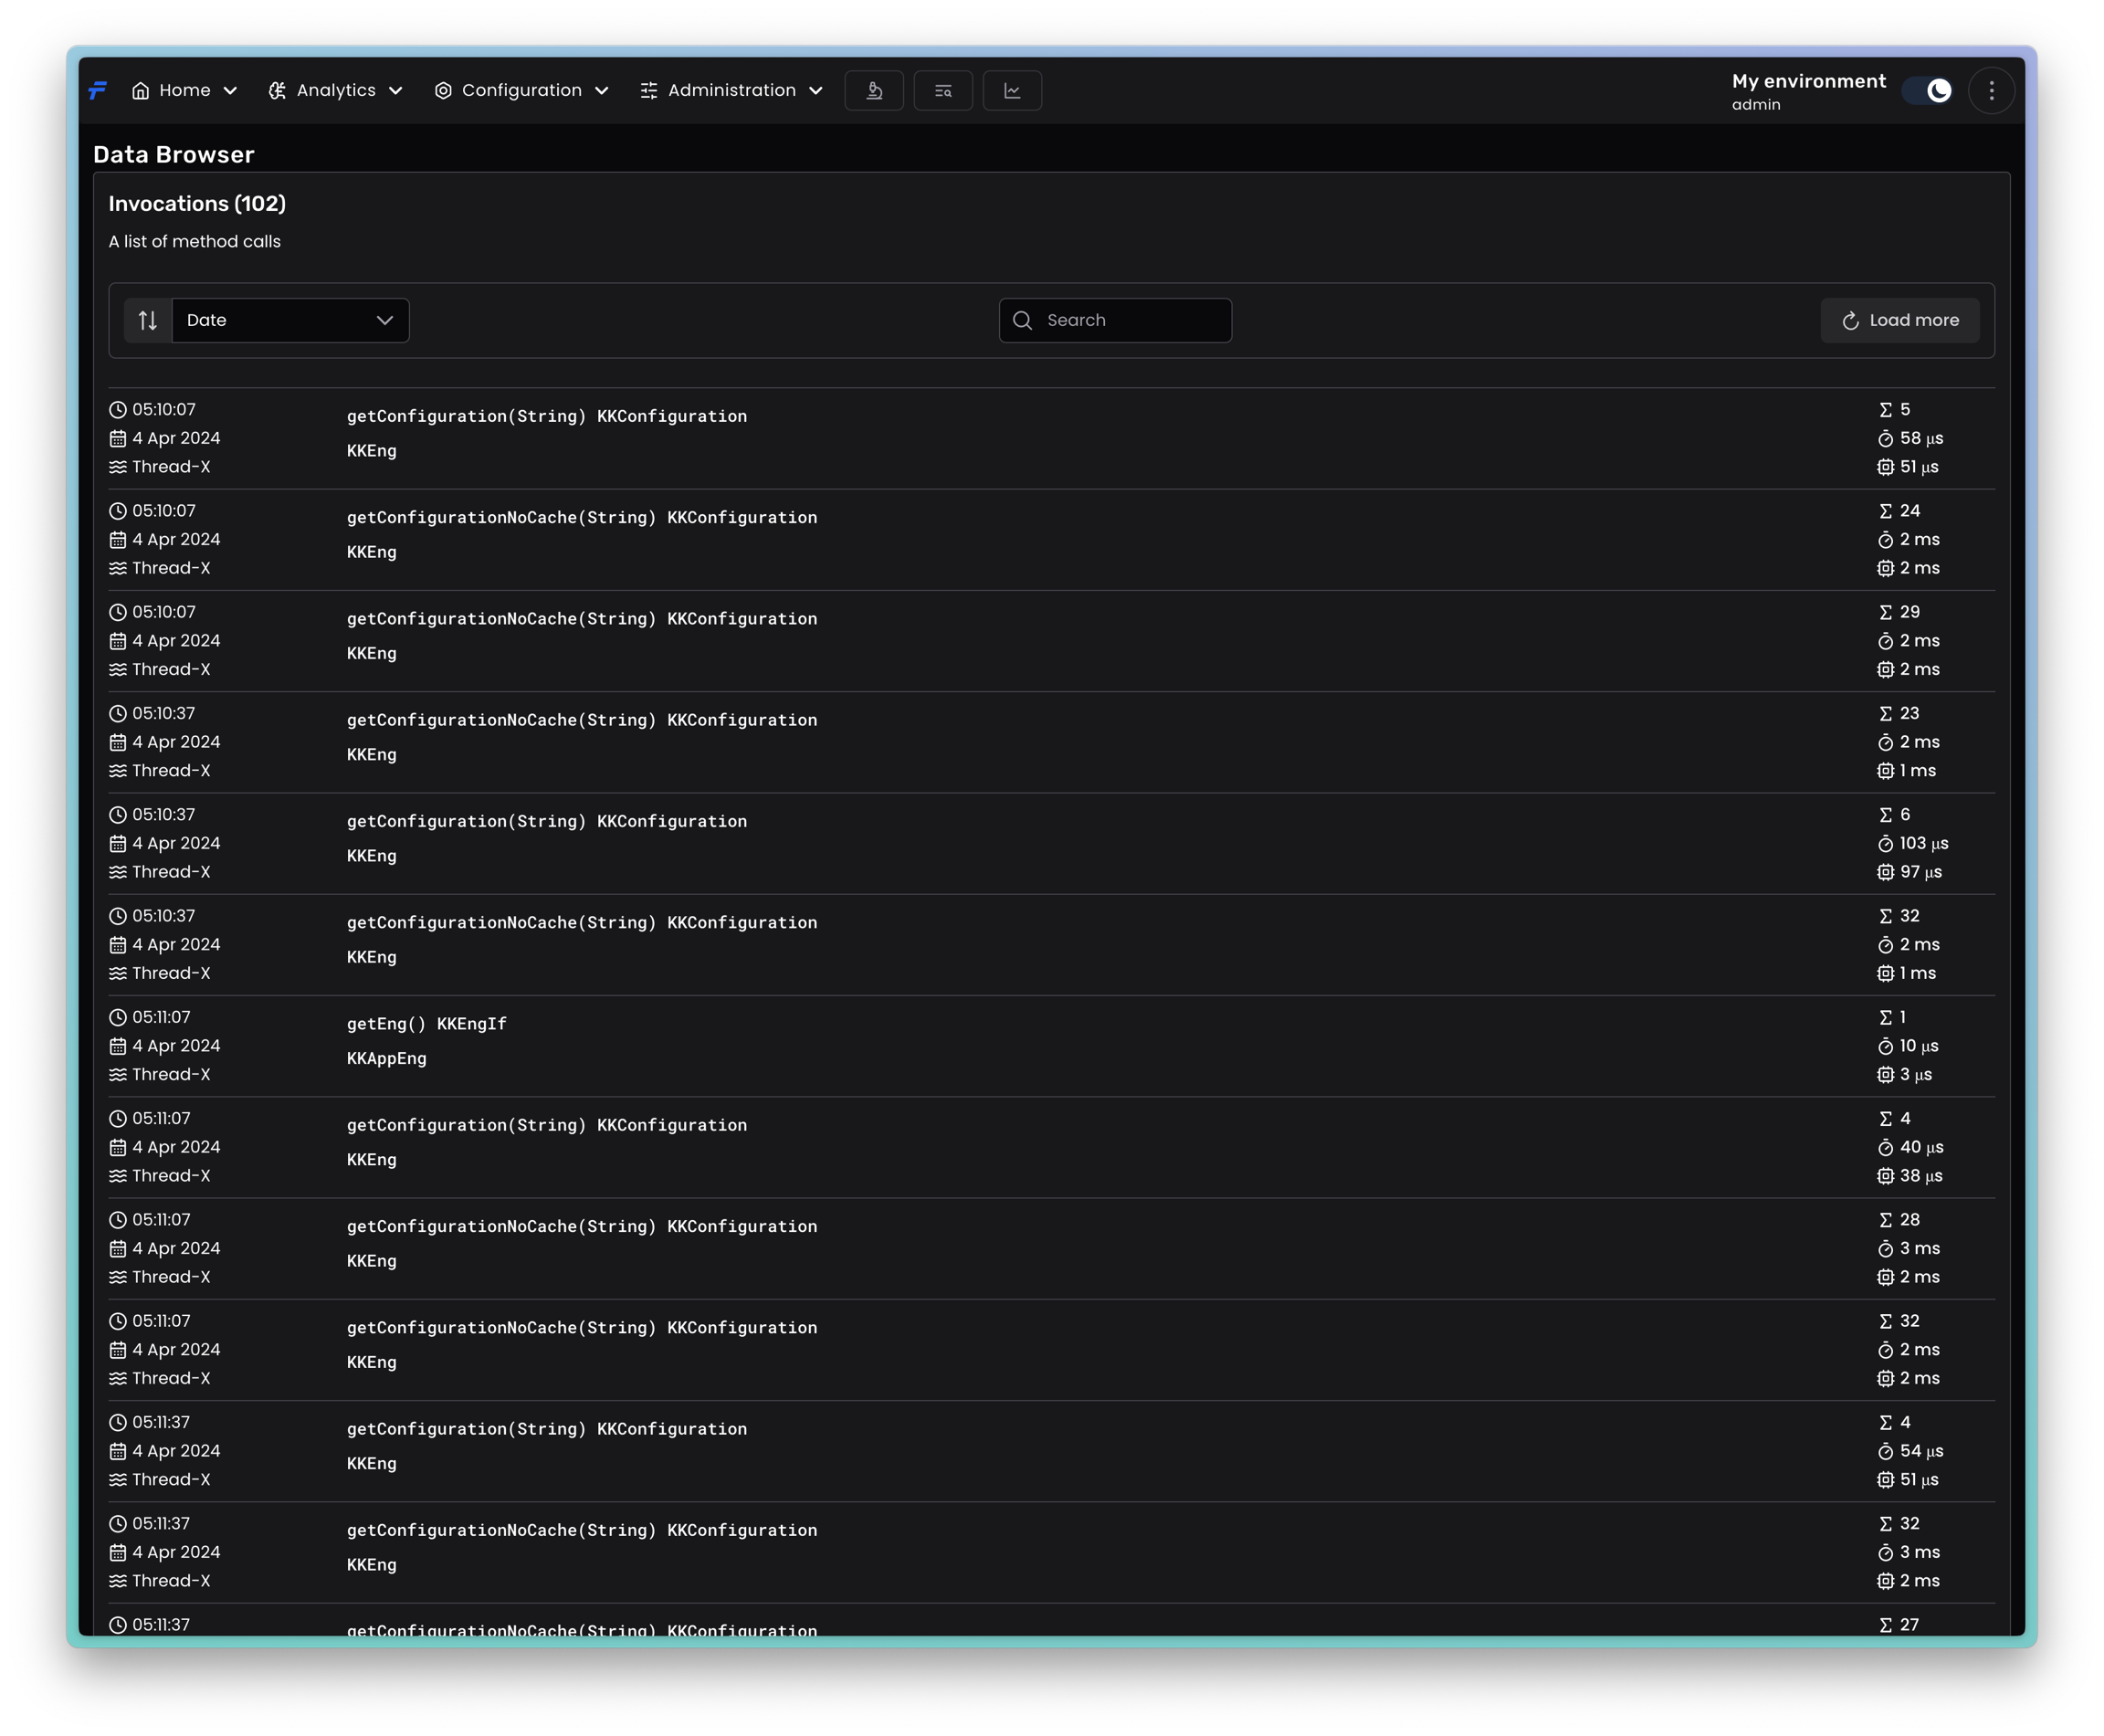Open the getEng() KKEngIf invocation
2104x1736 pixels.
click(x=426, y=1024)
